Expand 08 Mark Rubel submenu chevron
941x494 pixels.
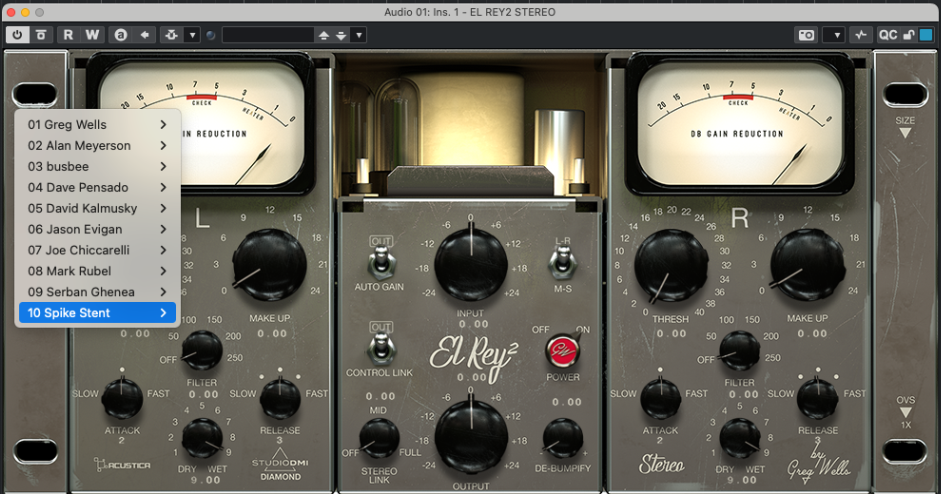click(163, 271)
